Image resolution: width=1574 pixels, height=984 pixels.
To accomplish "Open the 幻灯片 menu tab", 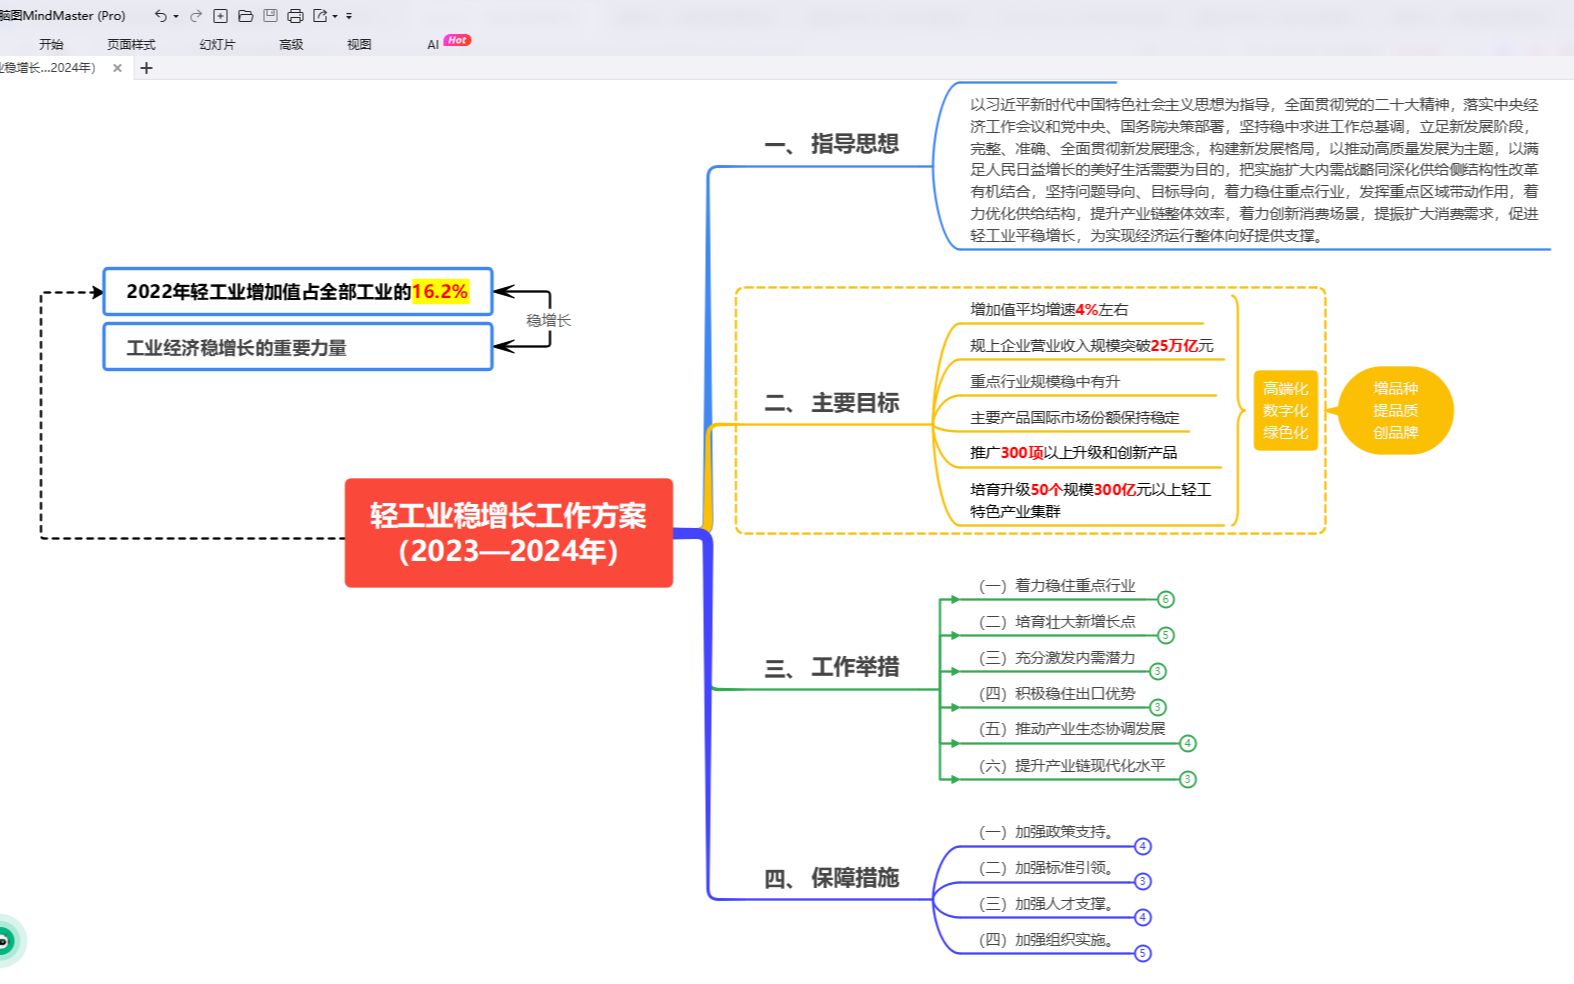I will 217,44.
